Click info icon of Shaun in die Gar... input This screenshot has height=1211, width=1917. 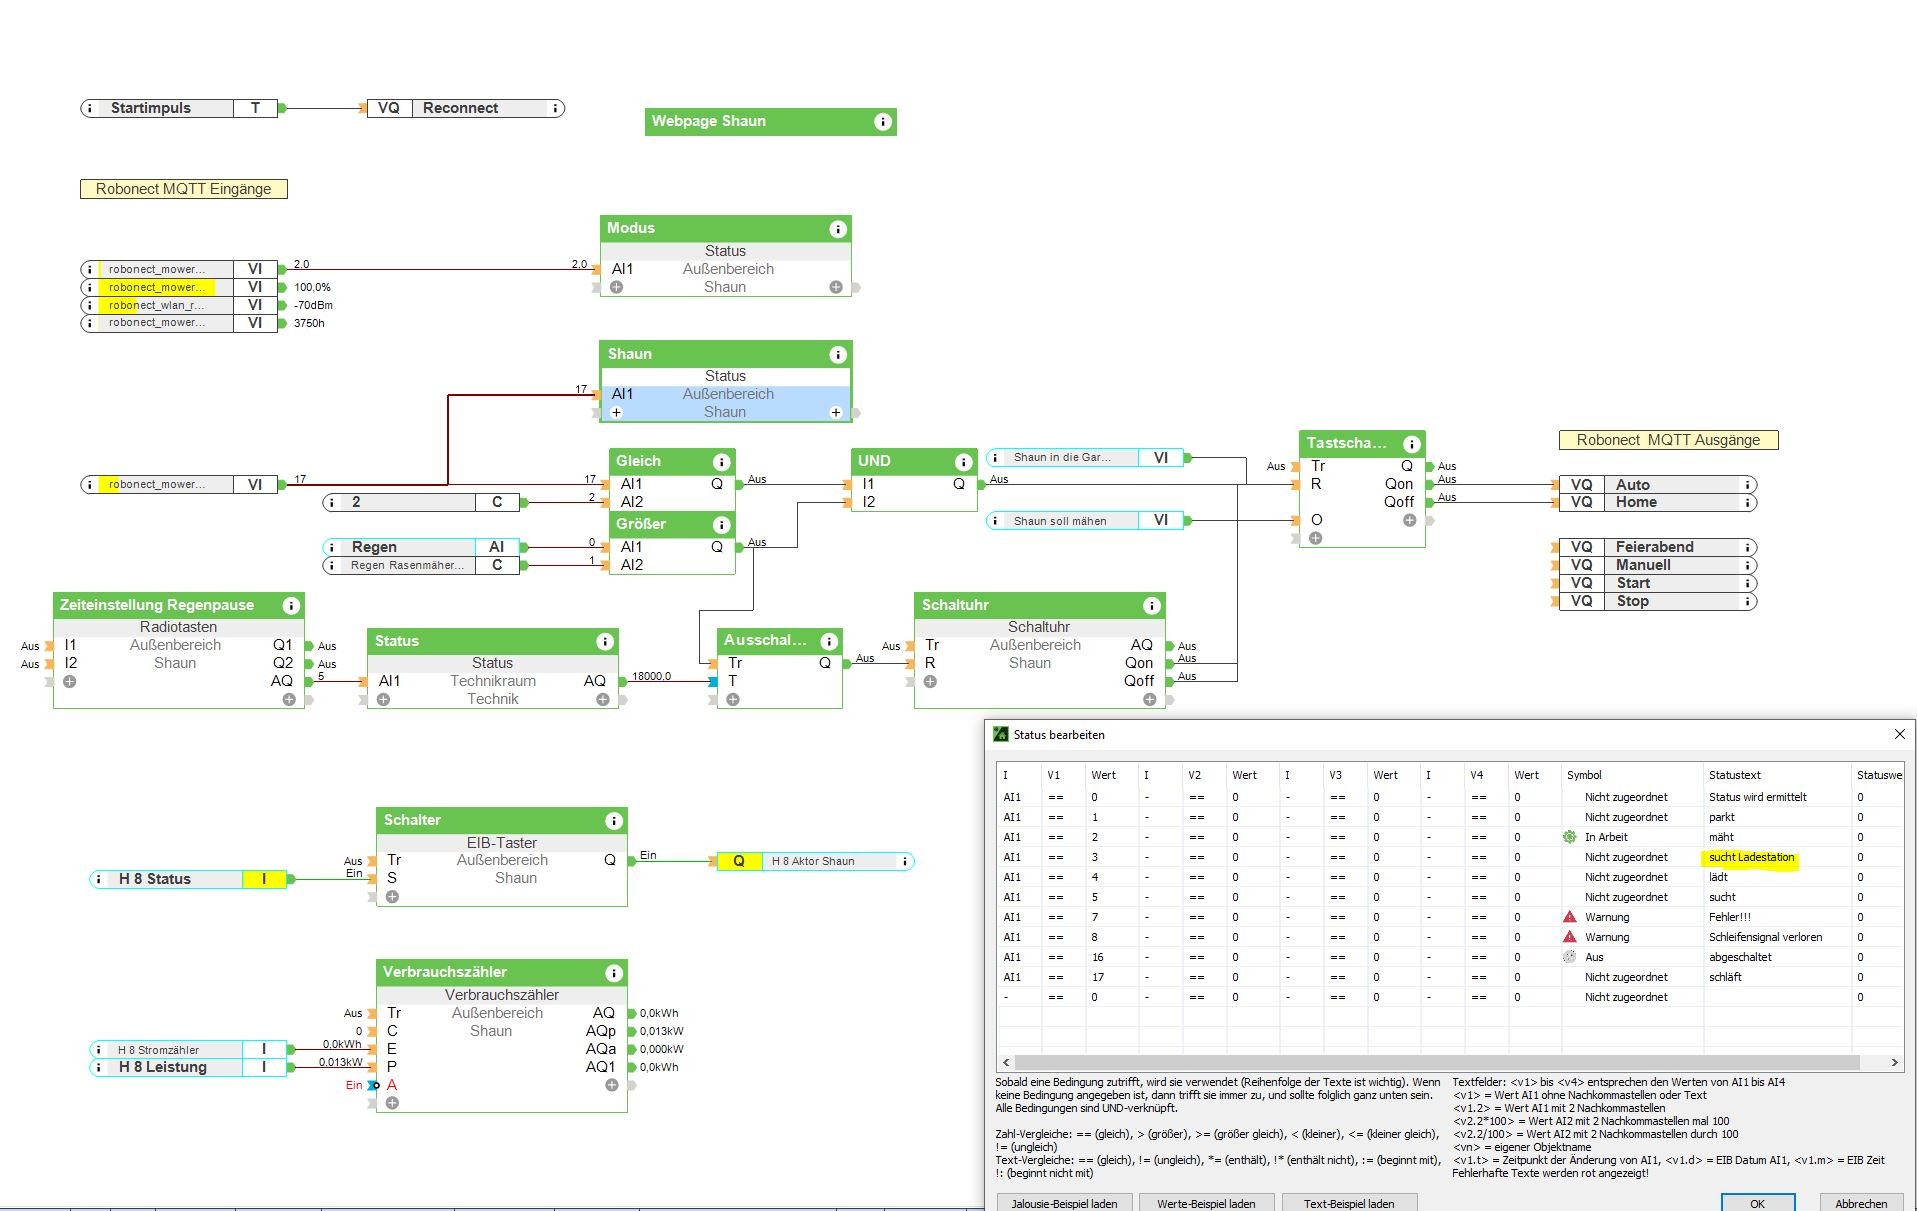[996, 458]
